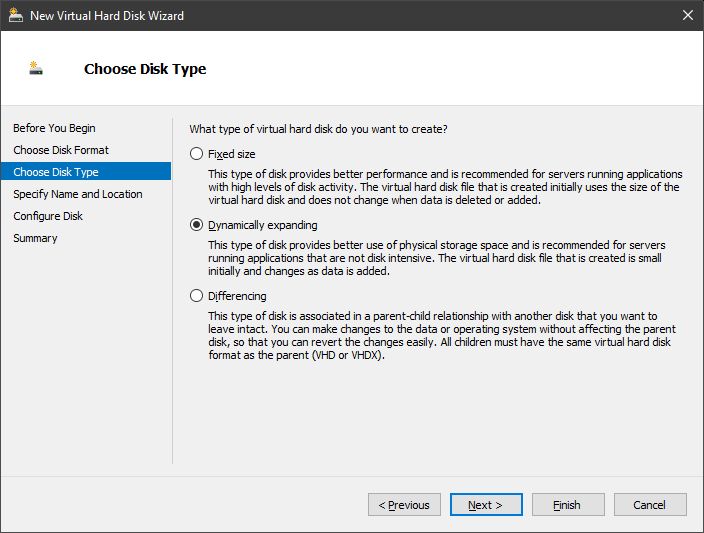Click the New Virtual Hard Disk Wizard title
Image resolution: width=704 pixels, height=533 pixels.
click(107, 16)
